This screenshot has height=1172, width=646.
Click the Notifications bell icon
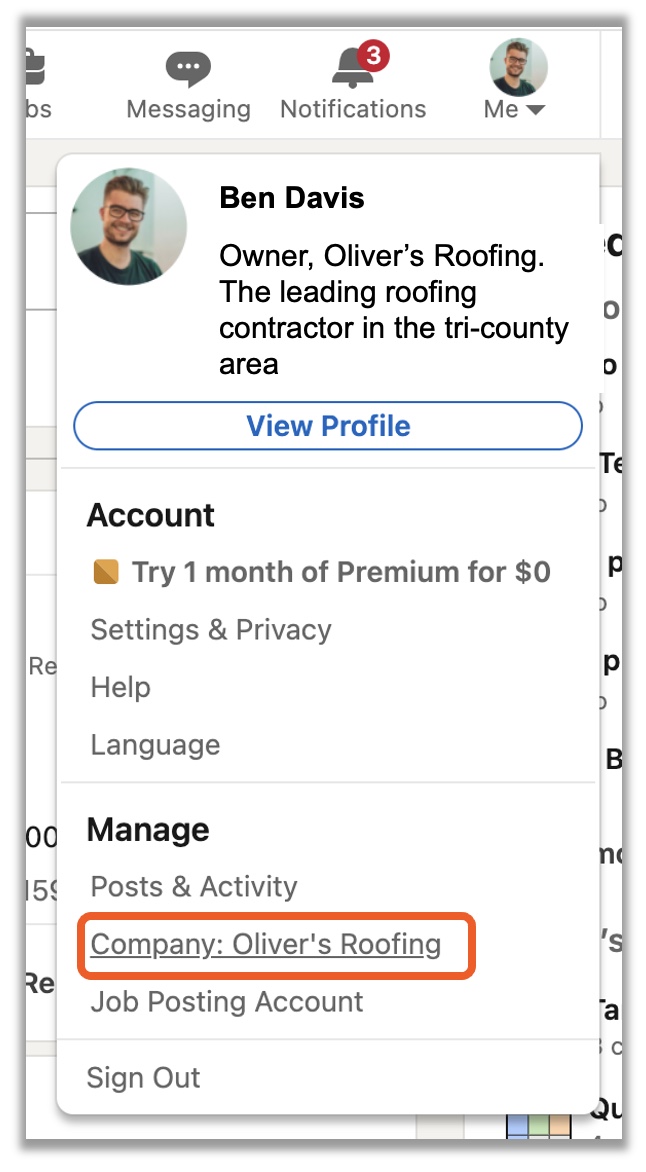[x=353, y=68]
